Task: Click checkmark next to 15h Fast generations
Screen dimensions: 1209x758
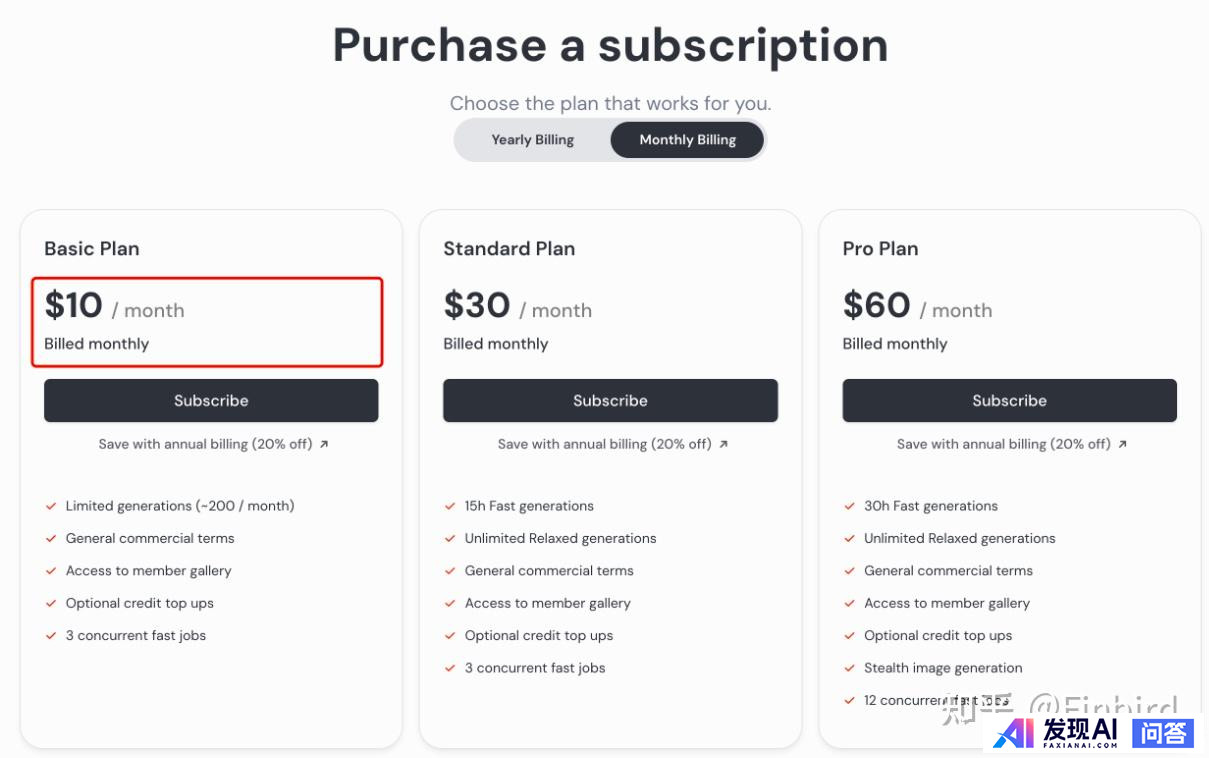Action: pos(450,506)
